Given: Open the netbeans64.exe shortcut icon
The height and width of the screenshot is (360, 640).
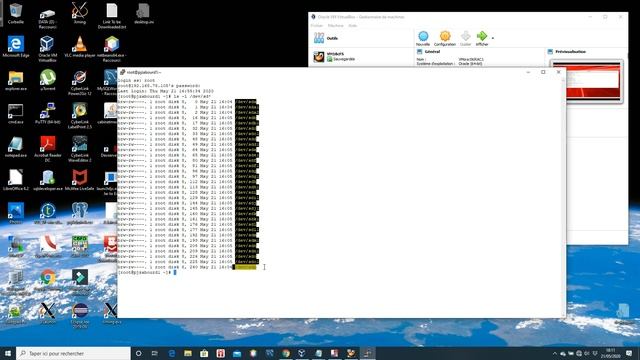Looking at the screenshot, I should [111, 49].
